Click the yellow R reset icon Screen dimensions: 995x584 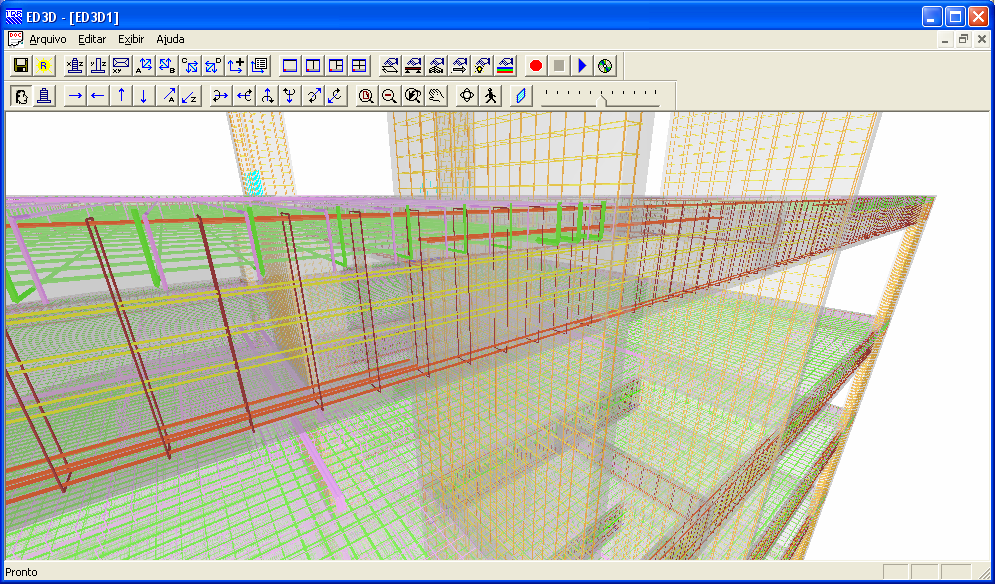(44, 66)
